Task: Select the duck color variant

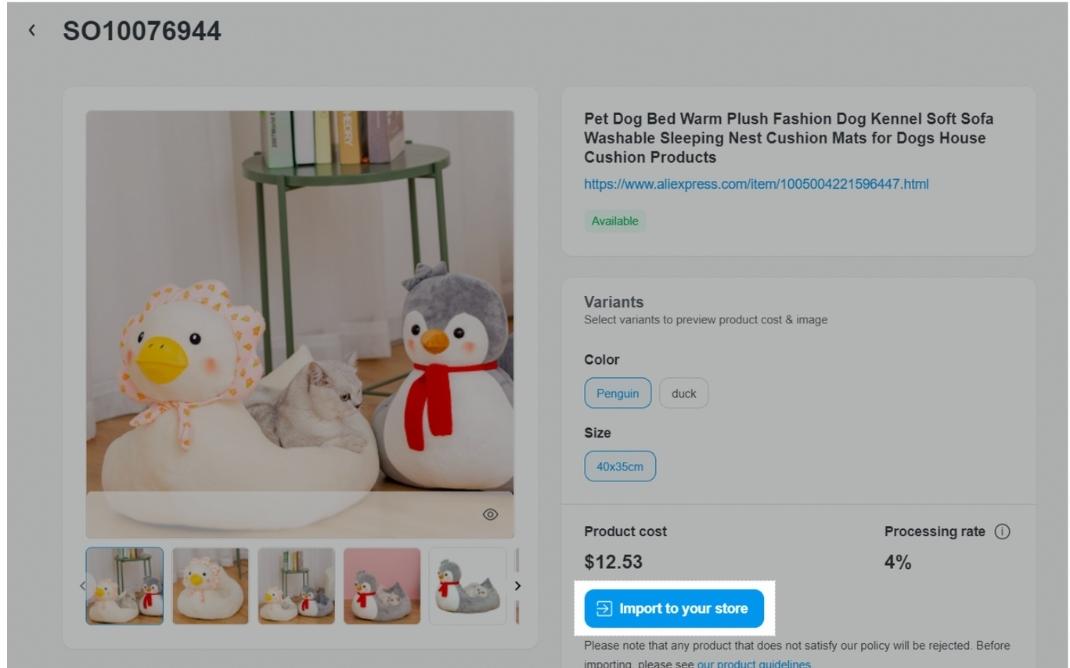Action: (684, 393)
